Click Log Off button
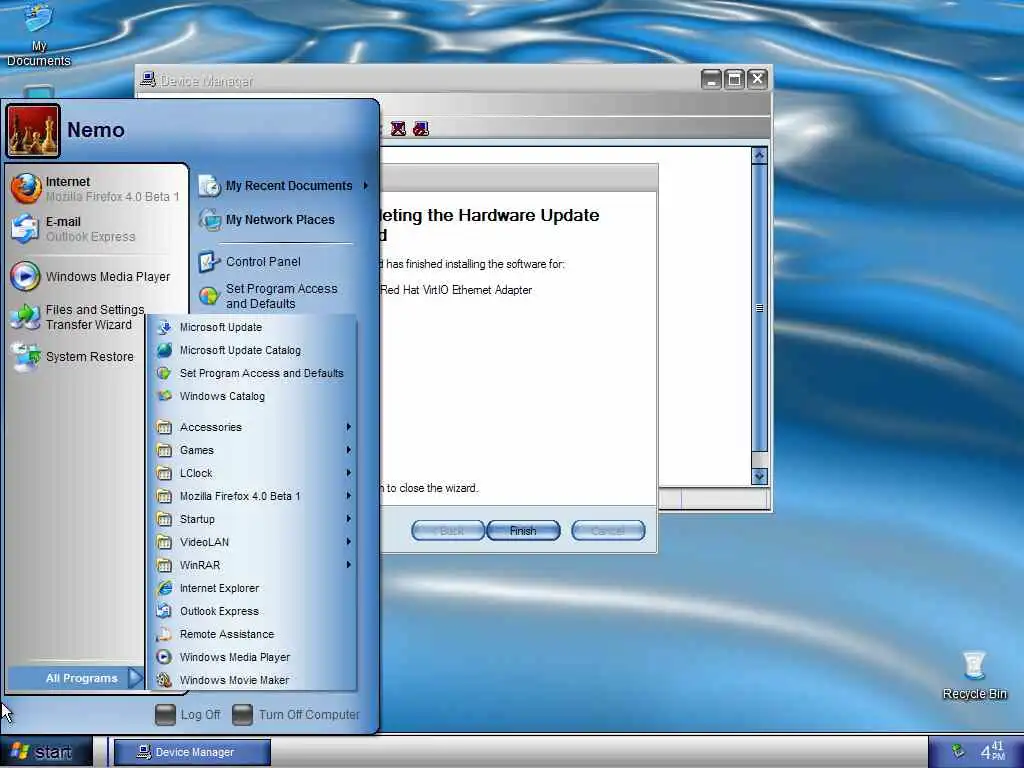1024x768 pixels. coord(188,714)
